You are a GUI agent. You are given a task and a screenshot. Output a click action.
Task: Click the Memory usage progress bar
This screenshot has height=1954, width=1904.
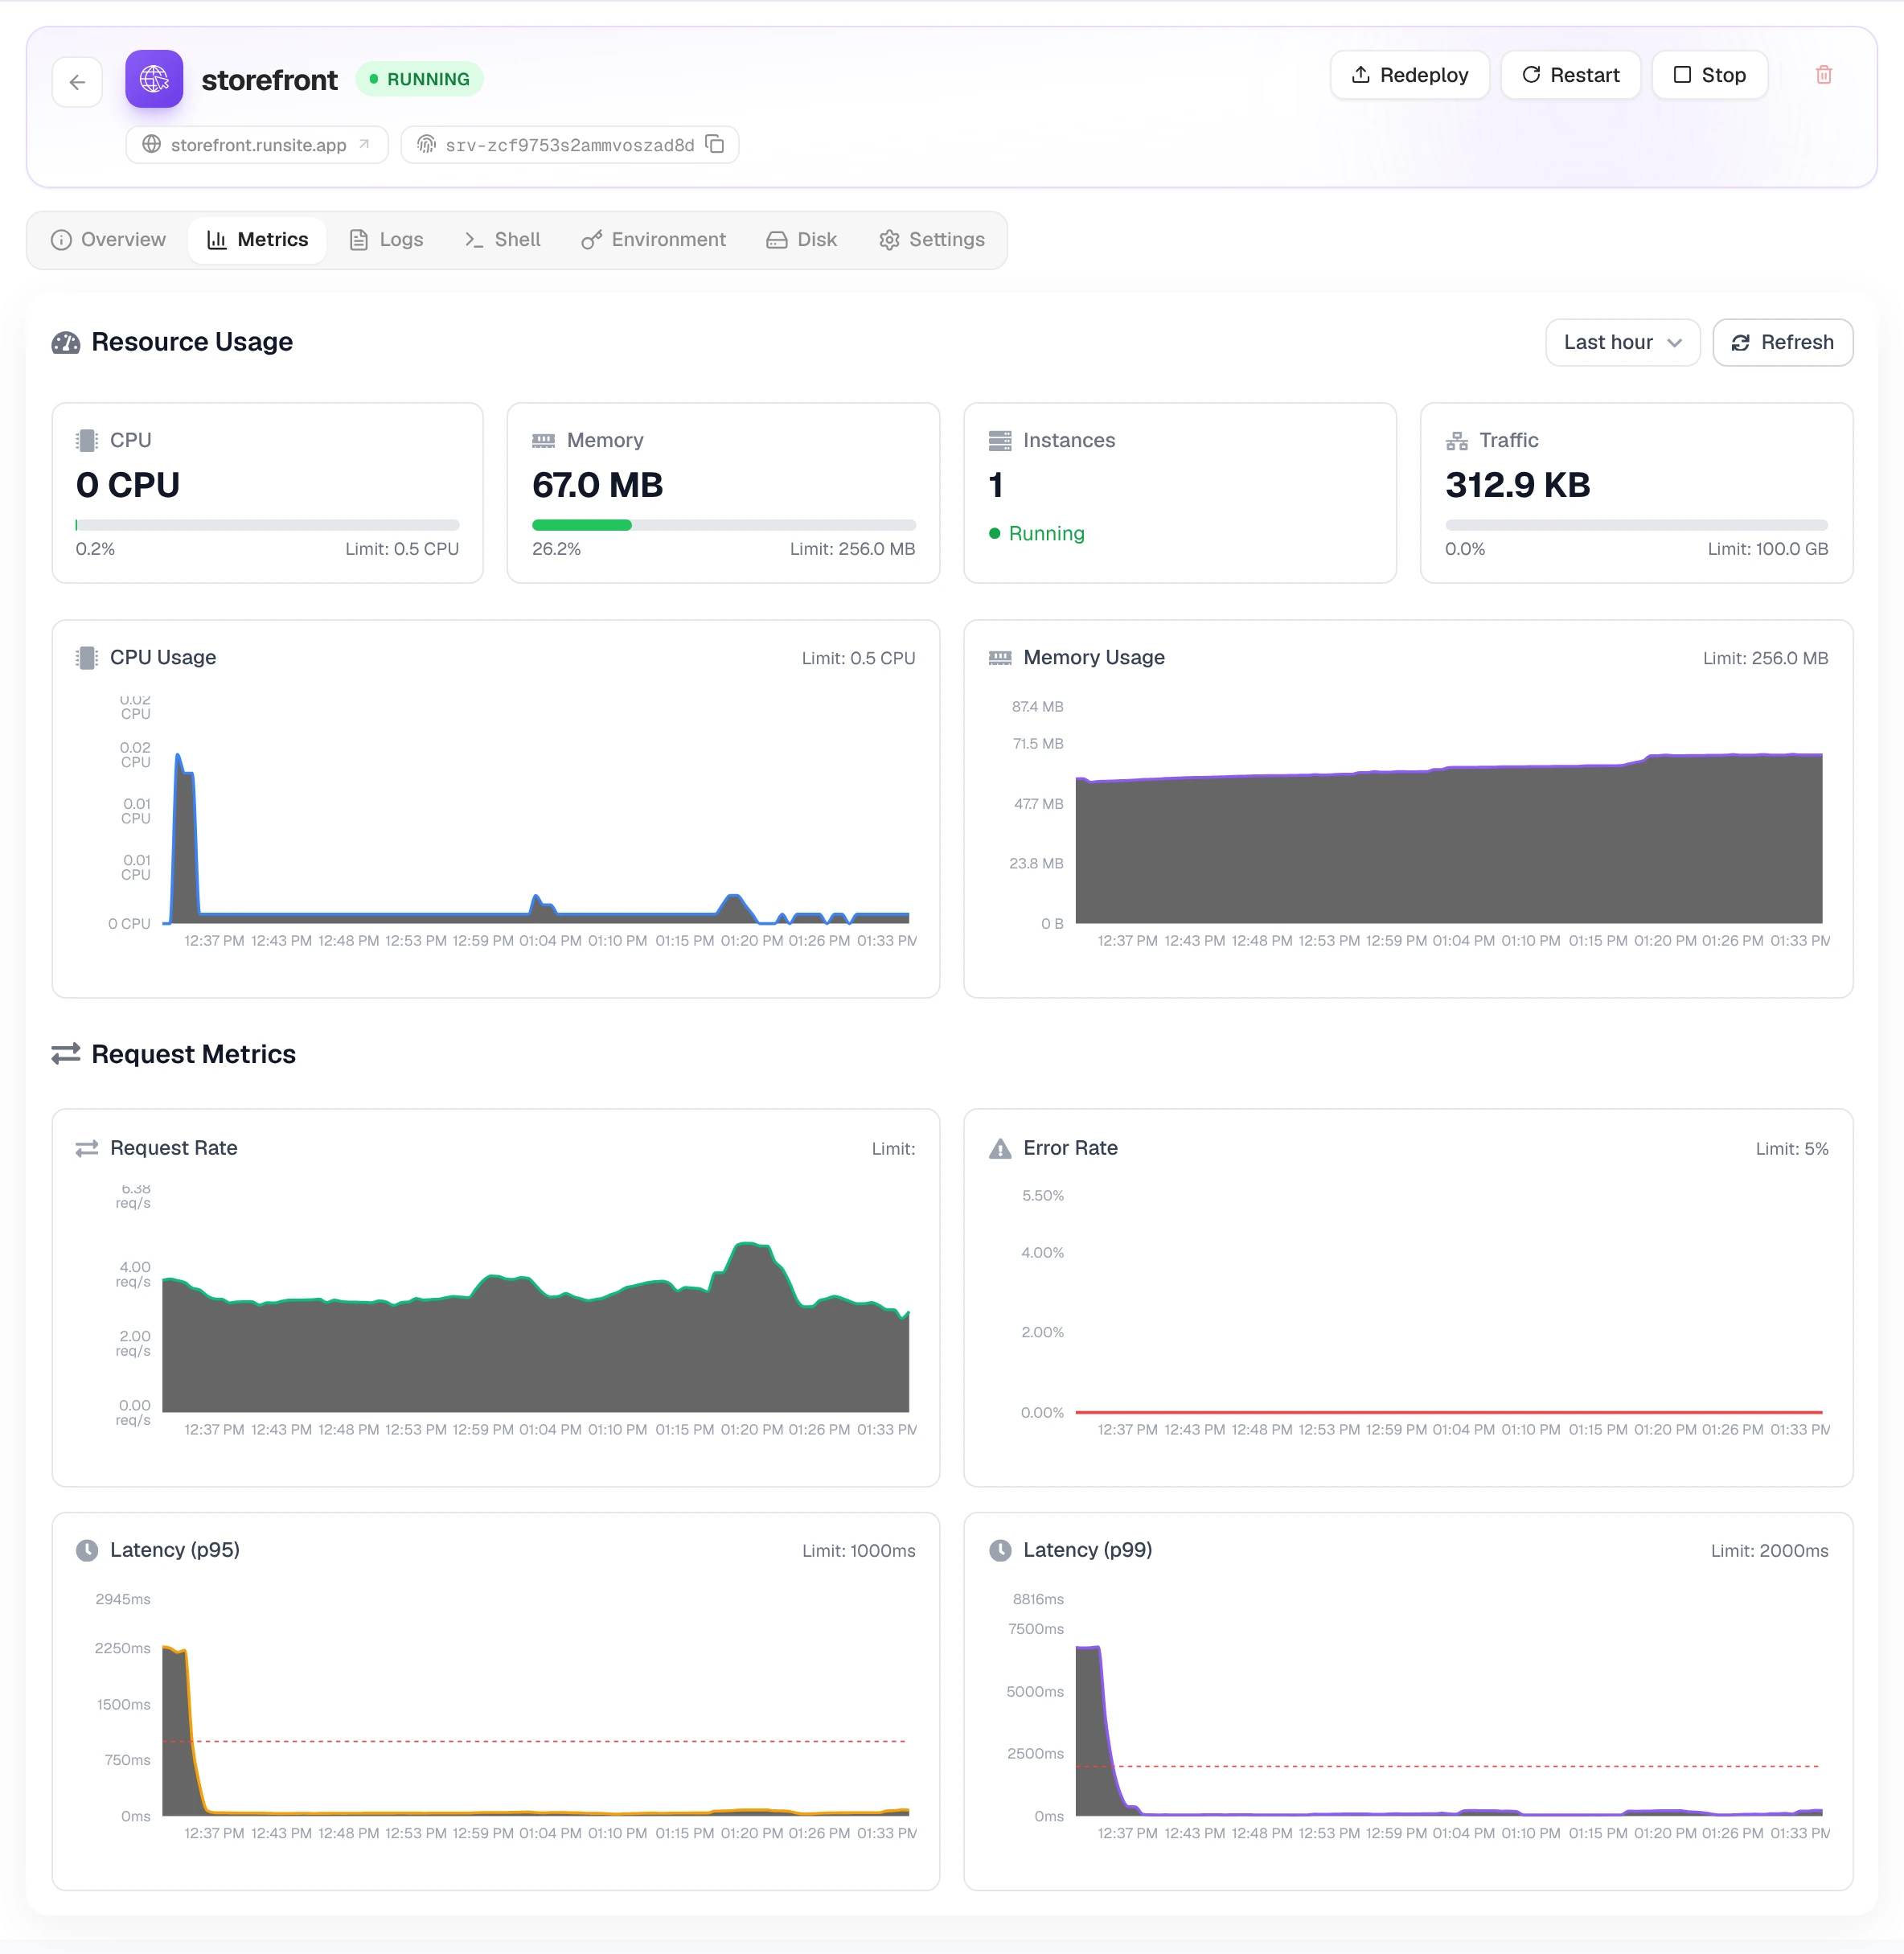723,525
